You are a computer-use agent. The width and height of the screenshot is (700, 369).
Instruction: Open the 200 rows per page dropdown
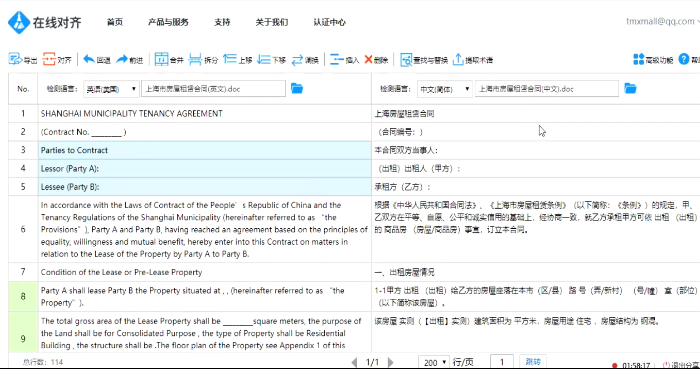coord(433,362)
